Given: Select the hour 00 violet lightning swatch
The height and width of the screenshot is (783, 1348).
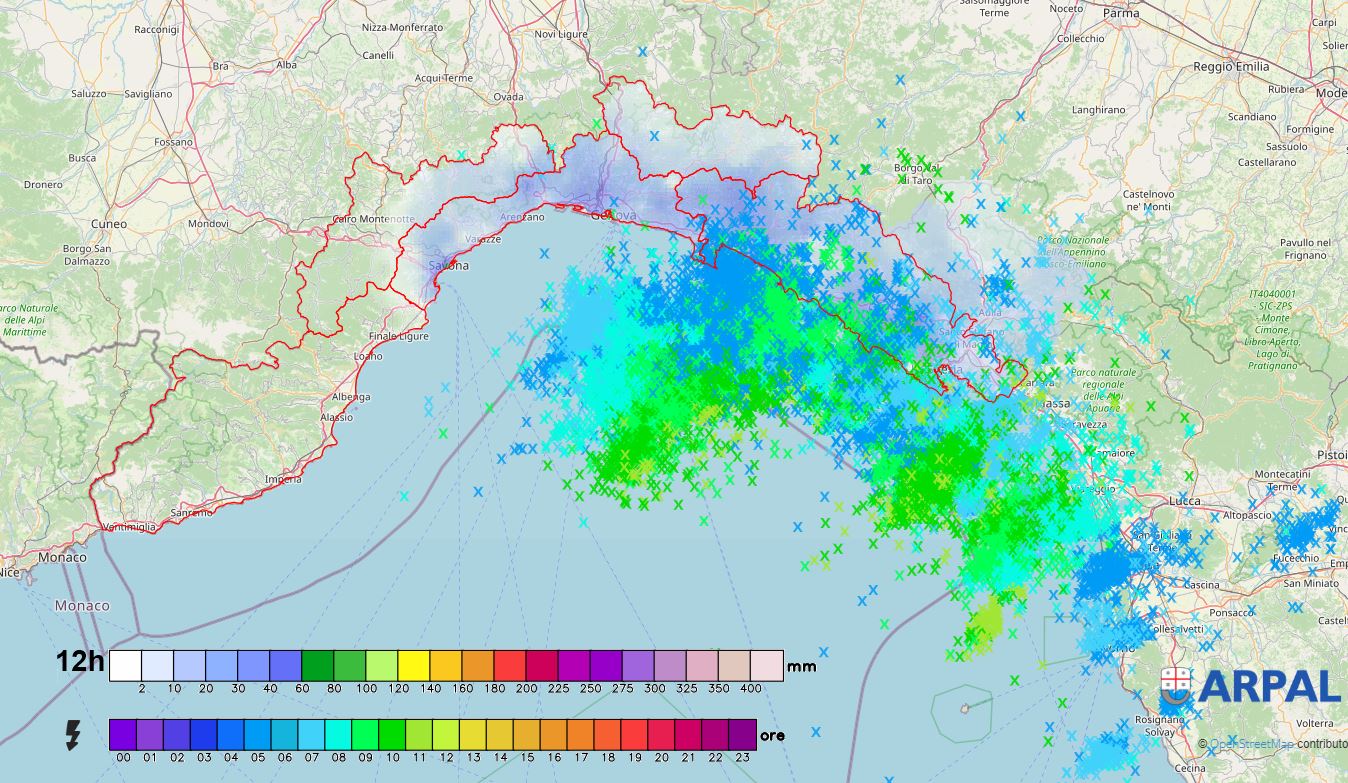Looking at the screenshot, I should [x=123, y=735].
